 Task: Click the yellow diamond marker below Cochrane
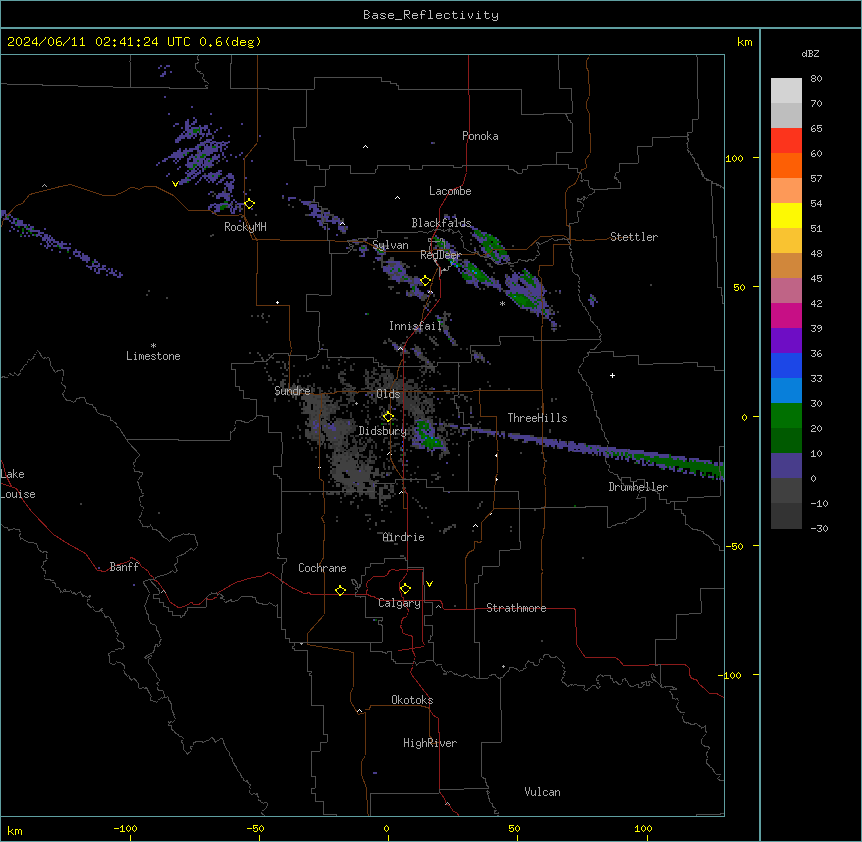click(x=340, y=590)
